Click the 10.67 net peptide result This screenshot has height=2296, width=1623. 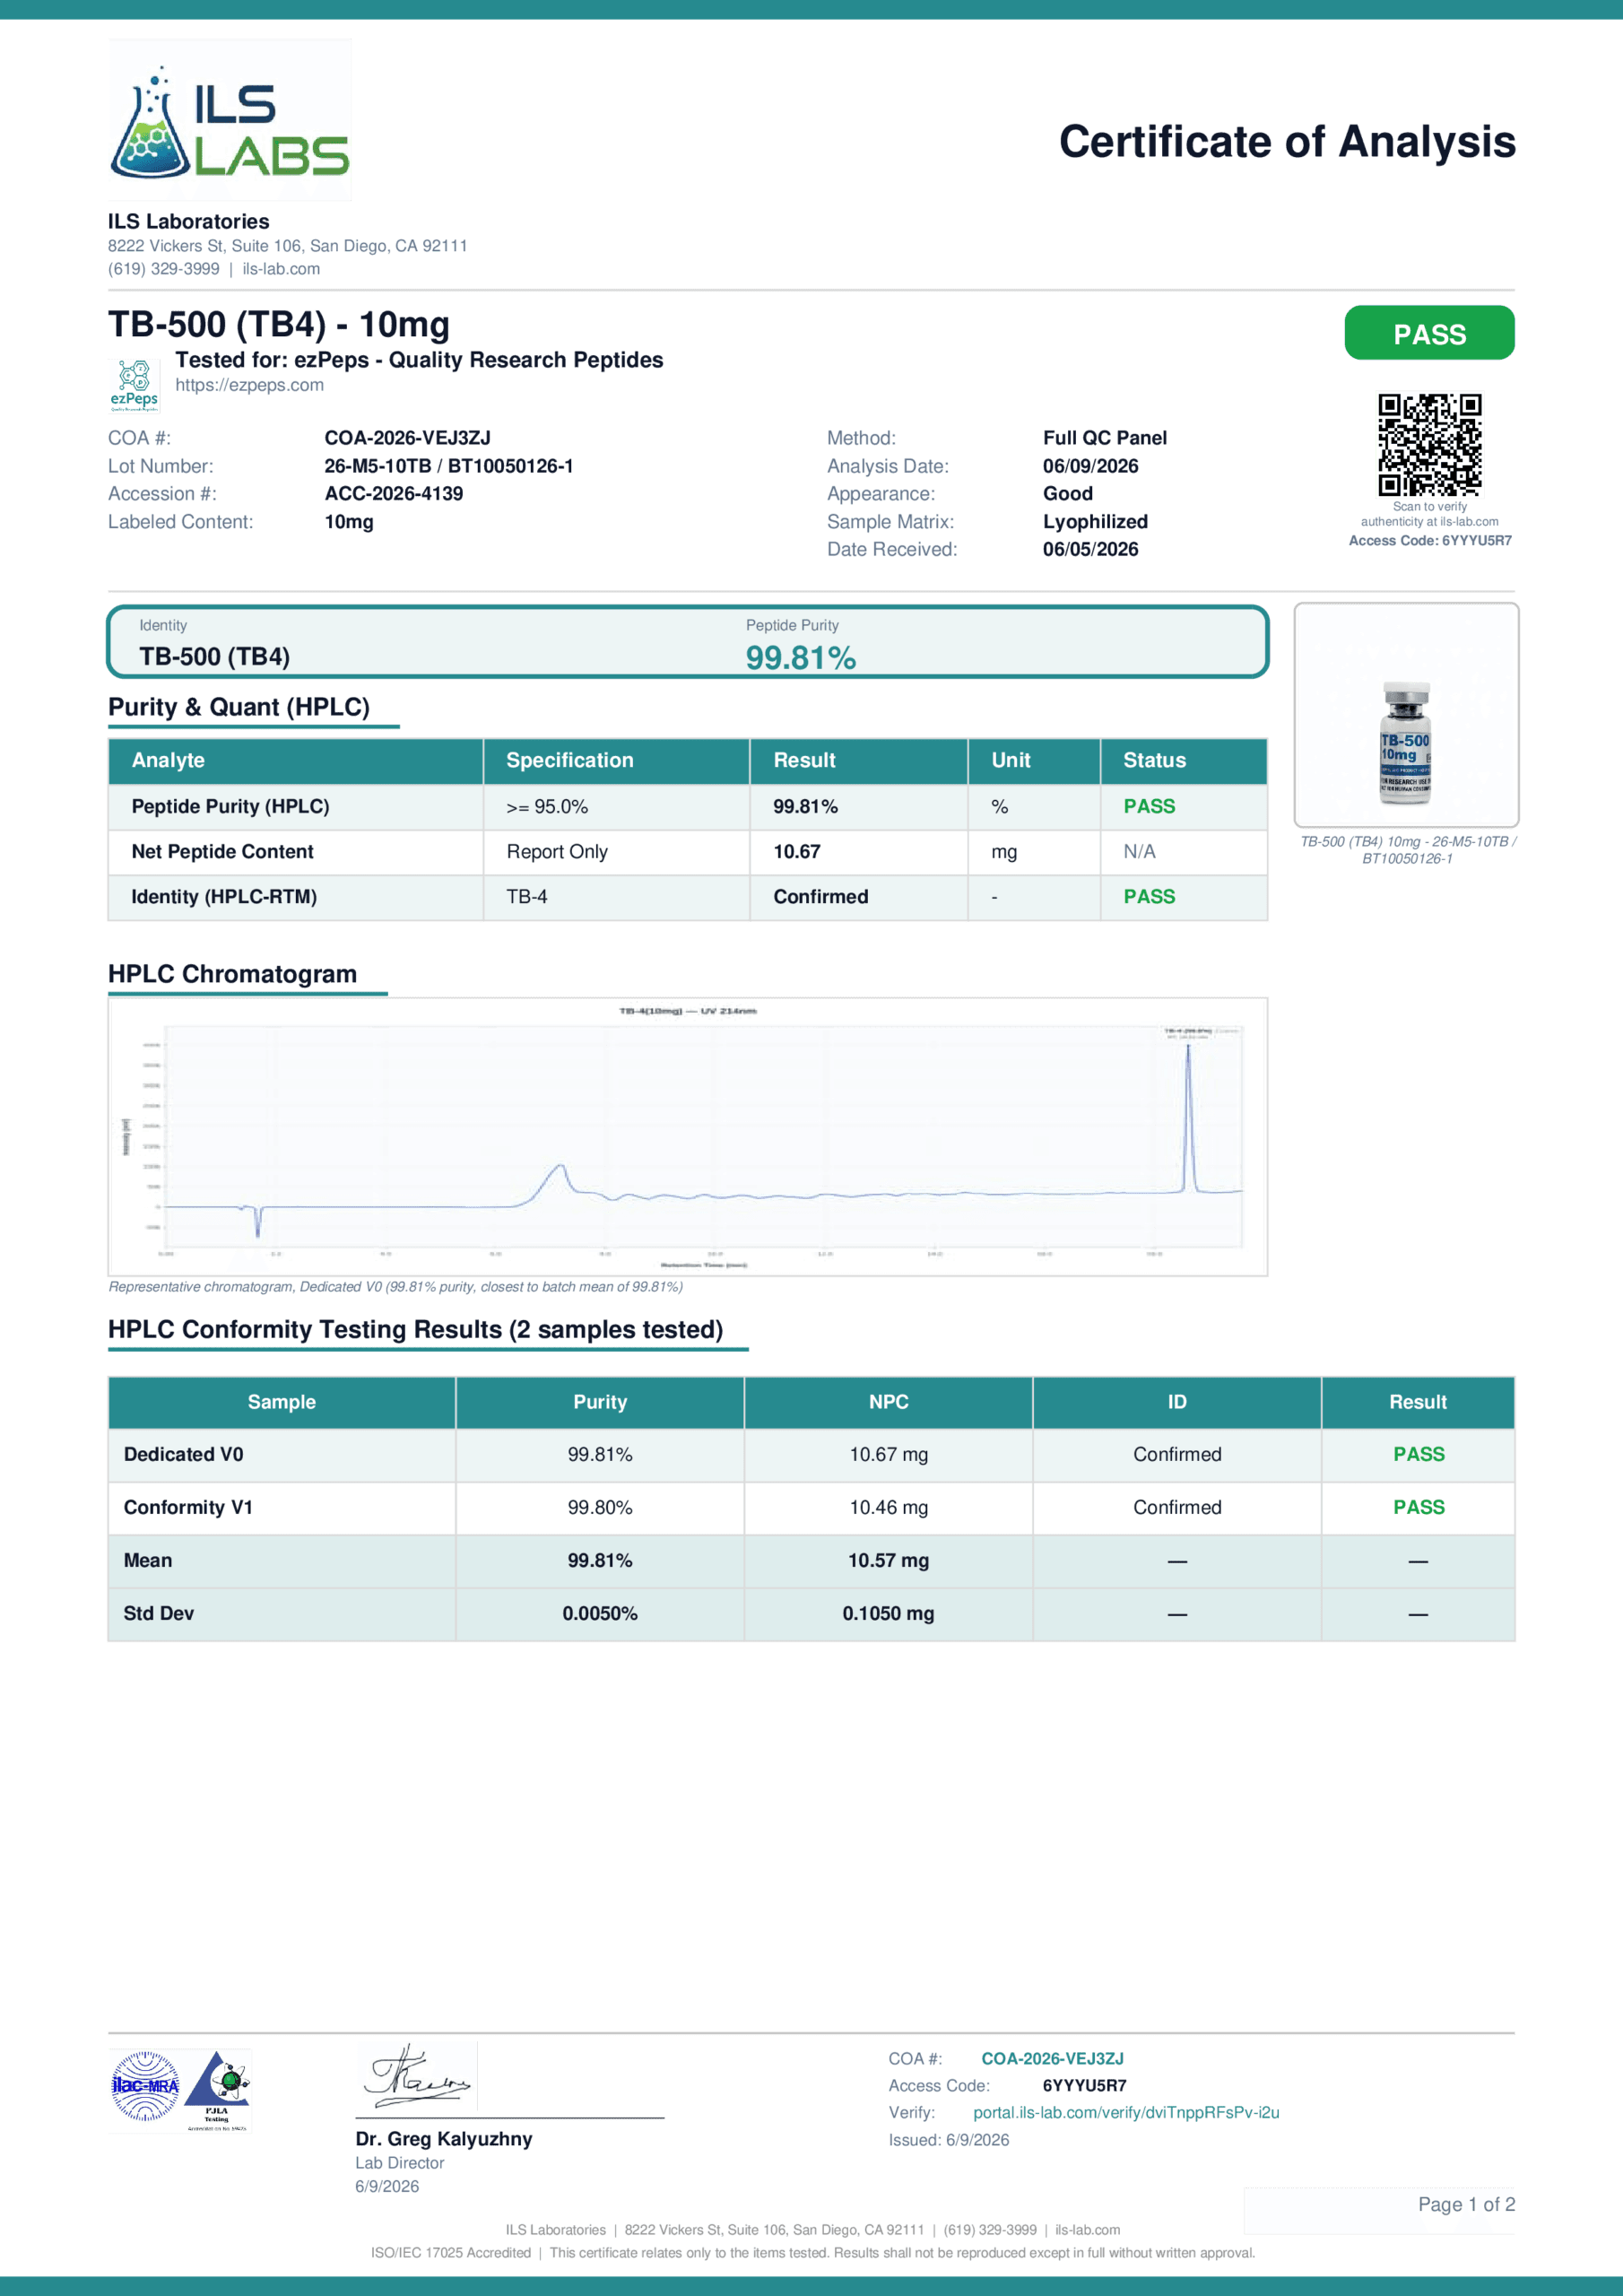point(796,851)
